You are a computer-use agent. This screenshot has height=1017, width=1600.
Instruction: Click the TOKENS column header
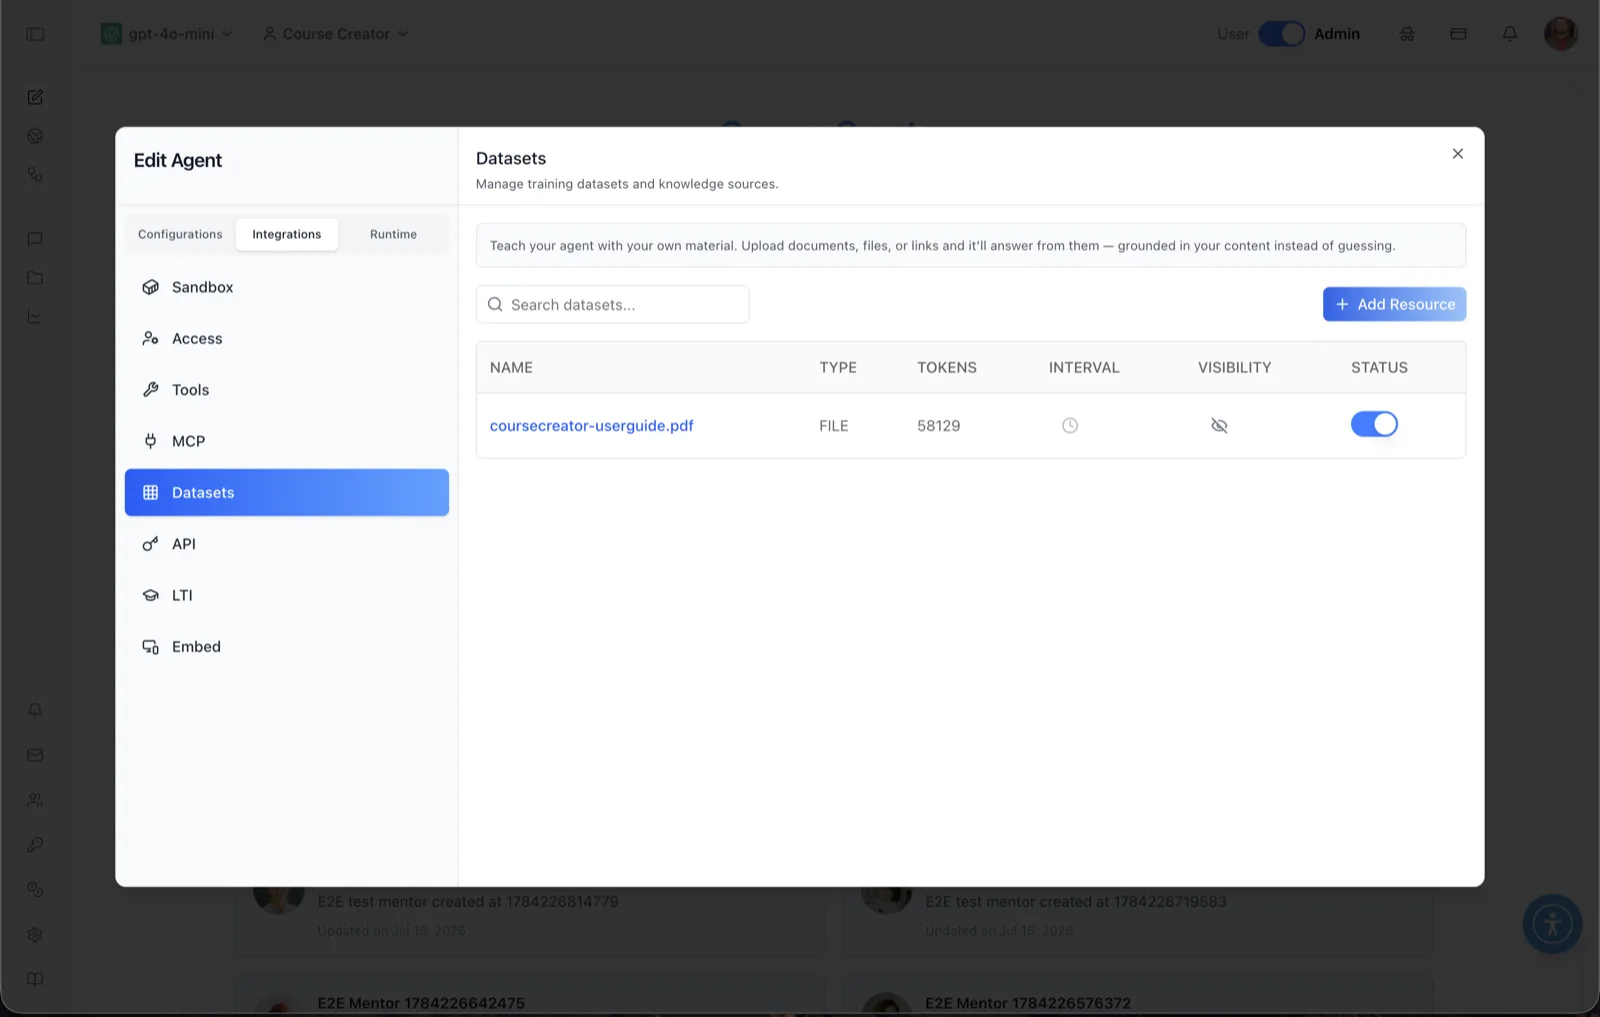(947, 367)
